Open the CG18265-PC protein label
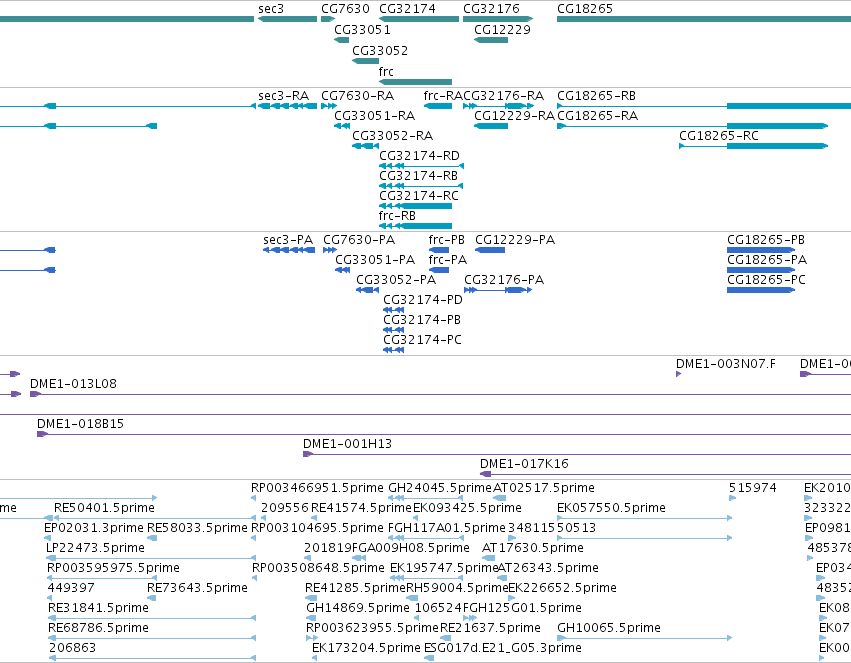The image size is (851, 663). point(766,280)
